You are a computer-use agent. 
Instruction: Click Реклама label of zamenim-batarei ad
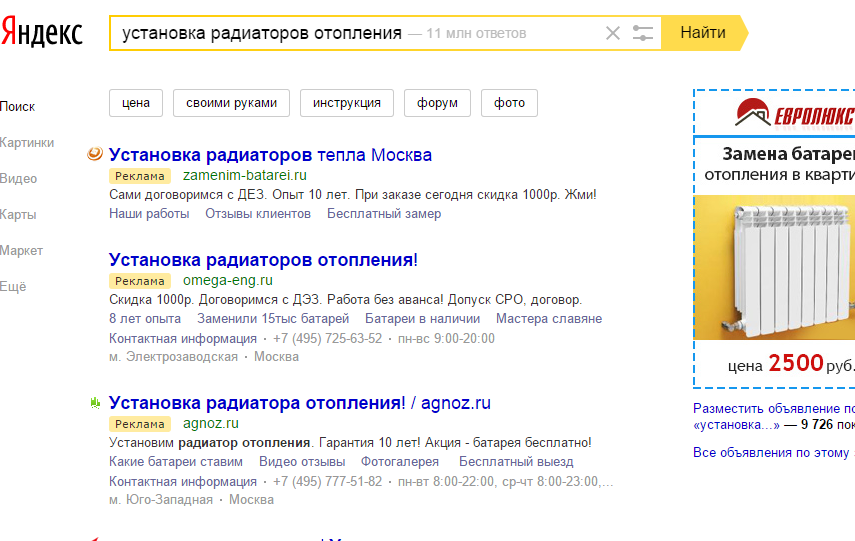[x=140, y=176]
